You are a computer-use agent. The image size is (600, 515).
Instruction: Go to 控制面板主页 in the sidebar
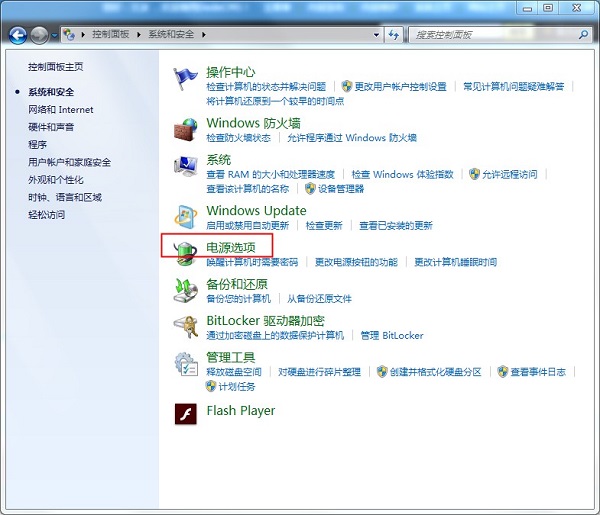click(56, 67)
